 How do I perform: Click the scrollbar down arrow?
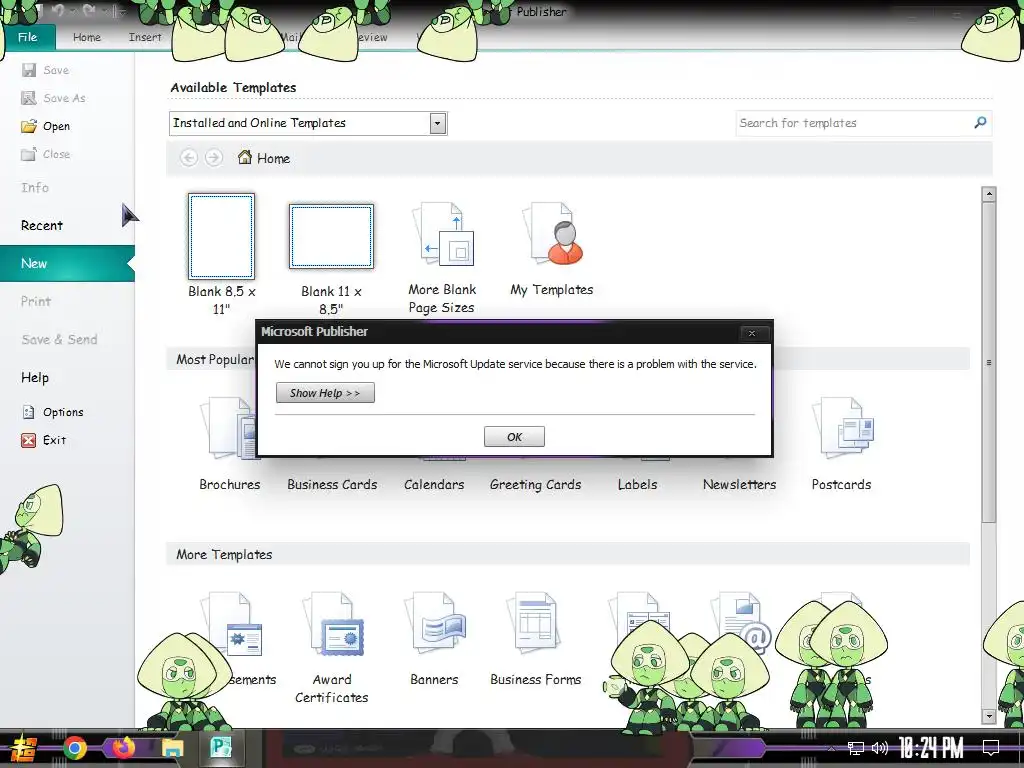click(x=989, y=716)
